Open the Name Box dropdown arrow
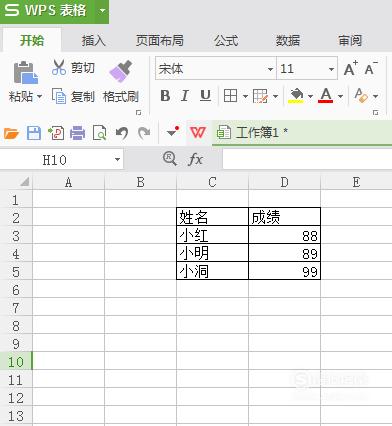Viewport: 392px width, 426px height. (x=117, y=159)
